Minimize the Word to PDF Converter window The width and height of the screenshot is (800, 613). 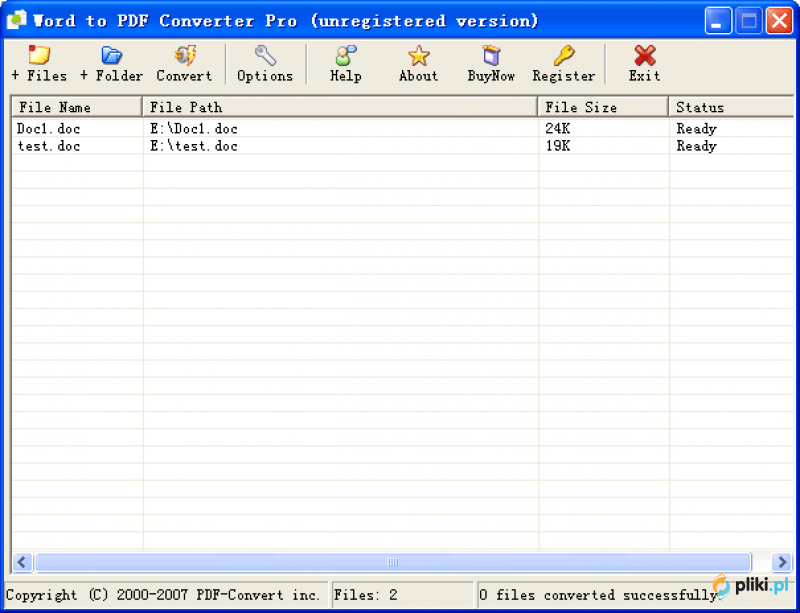tap(718, 21)
